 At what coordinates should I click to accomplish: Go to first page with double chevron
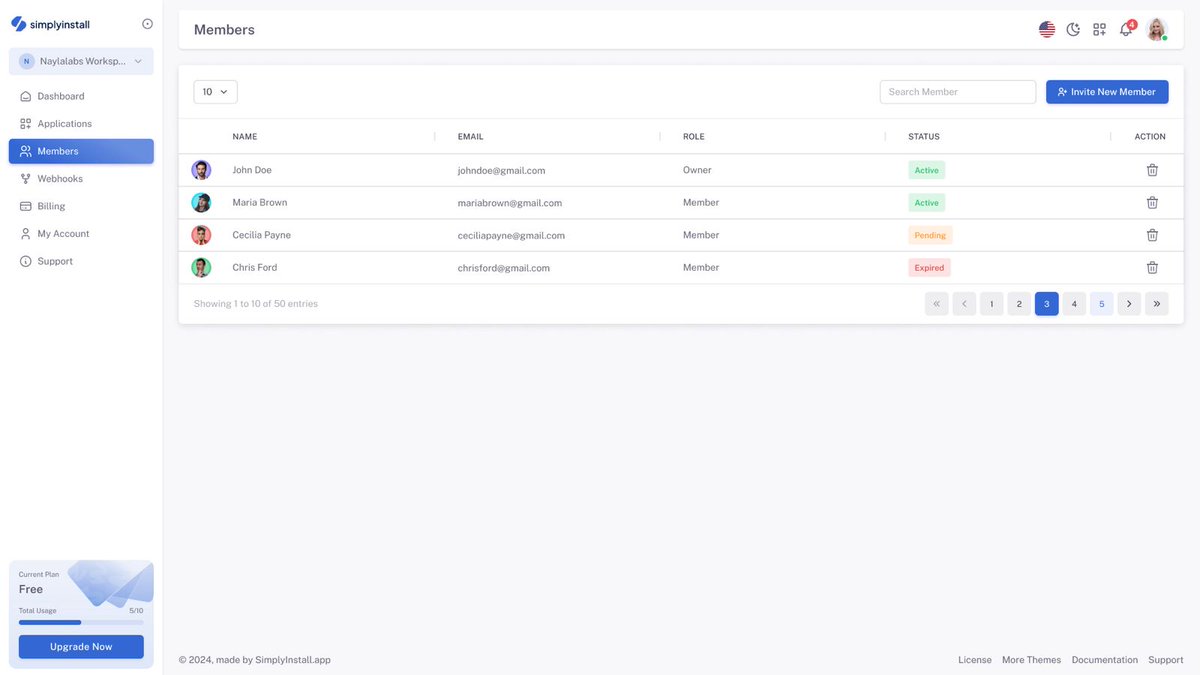click(x=937, y=304)
